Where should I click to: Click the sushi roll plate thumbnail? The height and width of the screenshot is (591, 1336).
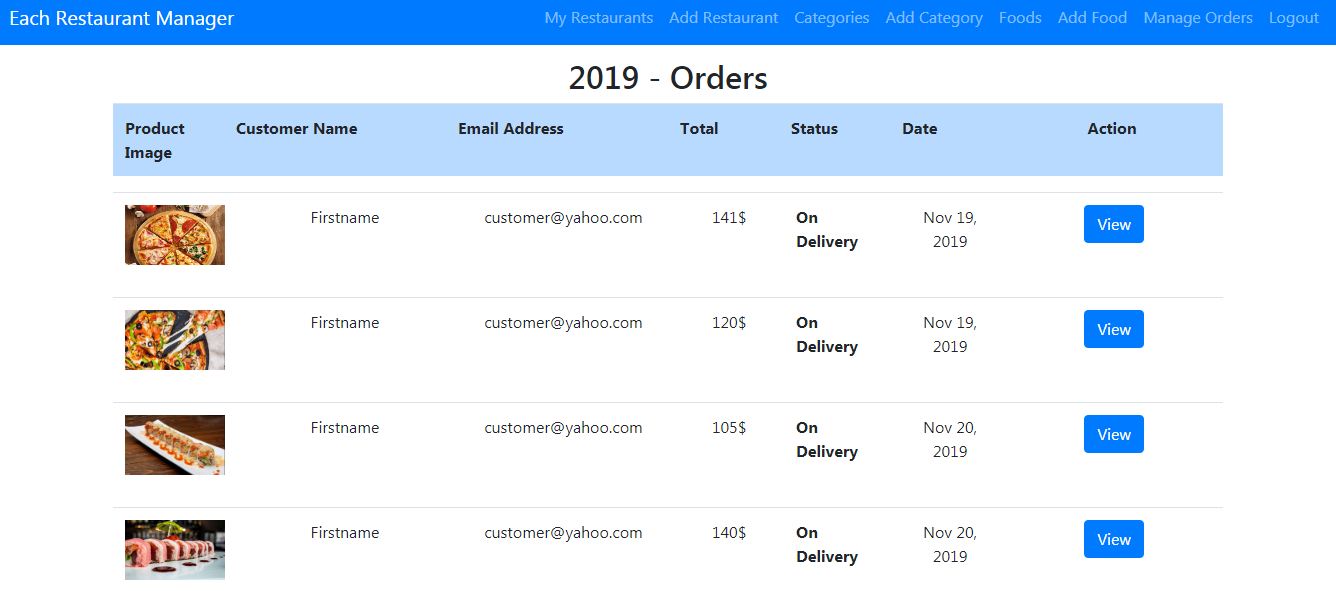175,445
